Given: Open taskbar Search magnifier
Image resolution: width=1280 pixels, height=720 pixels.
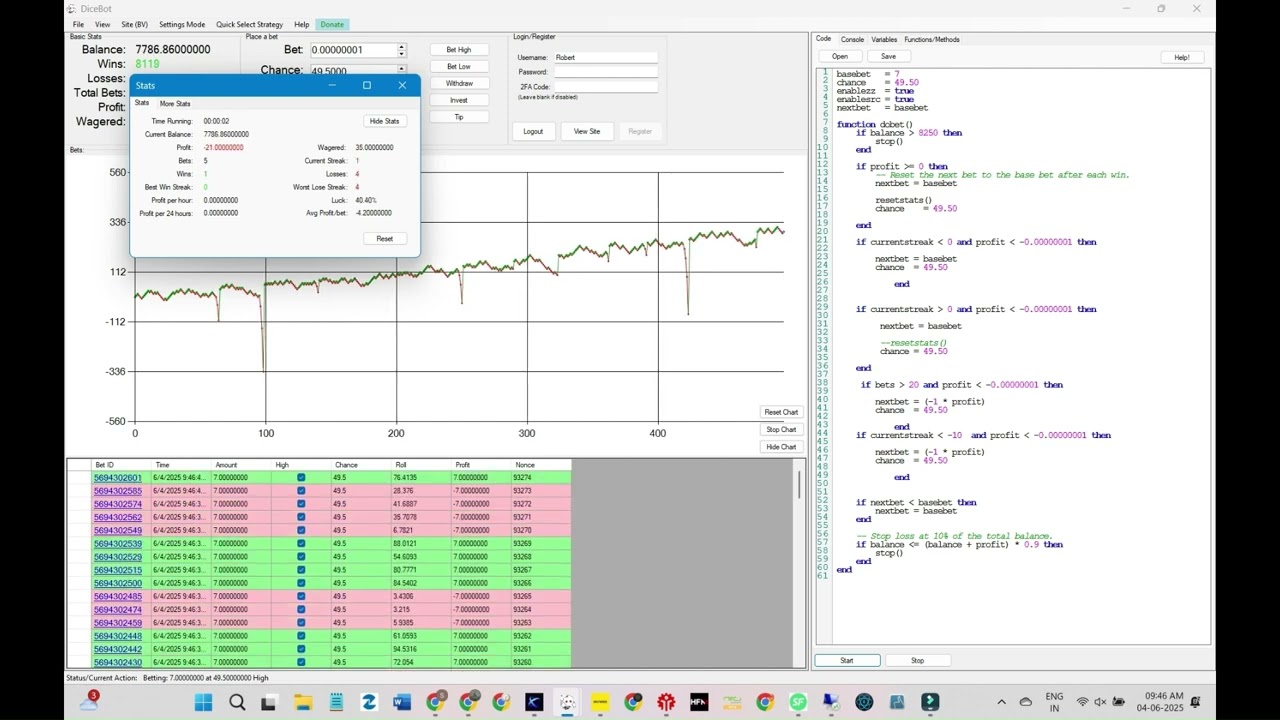Looking at the screenshot, I should click(x=237, y=702).
